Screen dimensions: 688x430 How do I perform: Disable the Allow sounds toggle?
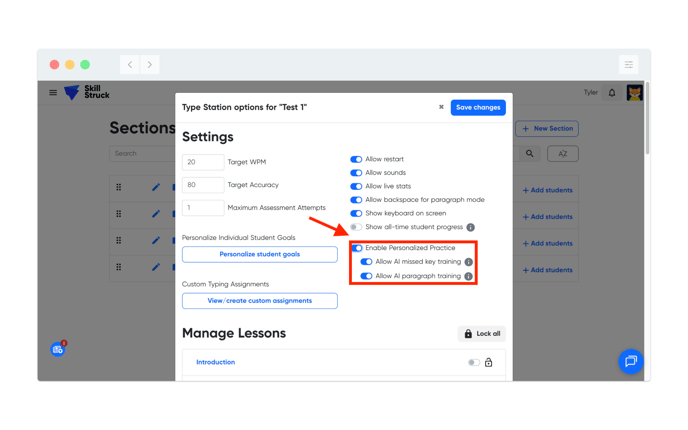356,173
